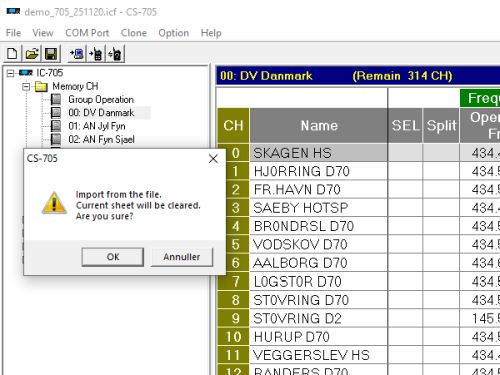
Task: Click the ST0VRING D70 name cell
Action: 319,300
